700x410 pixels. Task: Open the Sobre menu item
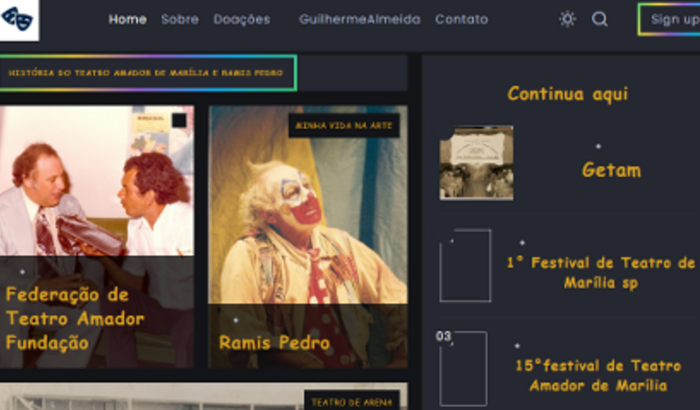(x=180, y=19)
